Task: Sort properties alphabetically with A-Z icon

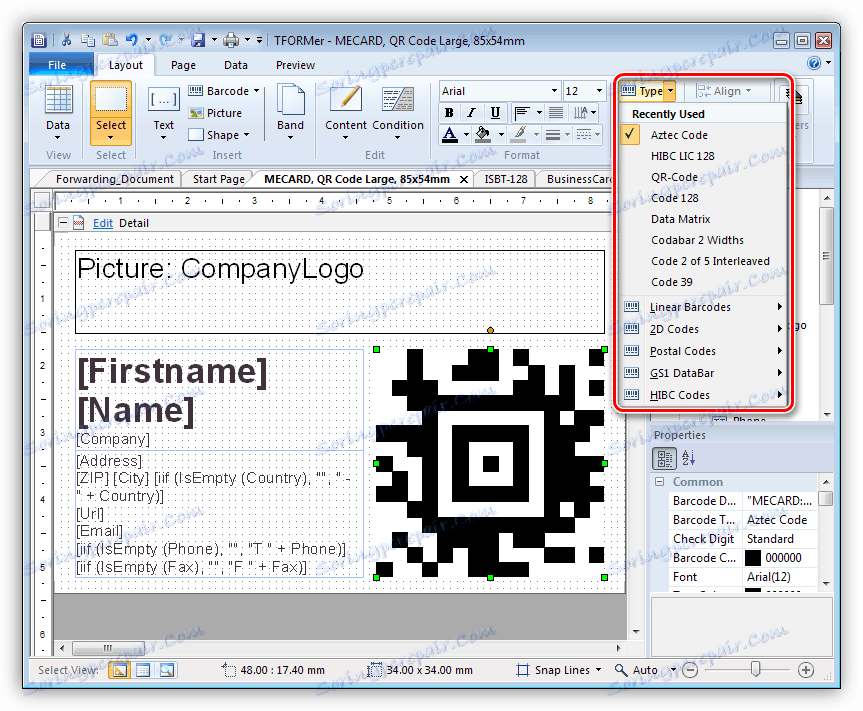Action: click(x=689, y=458)
